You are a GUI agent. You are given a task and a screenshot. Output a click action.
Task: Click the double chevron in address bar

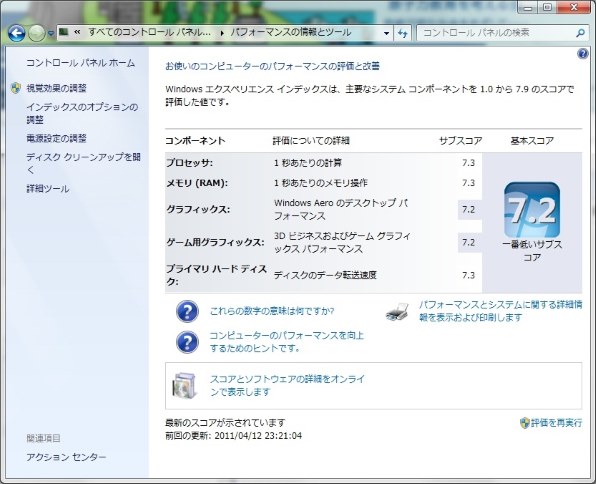coord(77,32)
